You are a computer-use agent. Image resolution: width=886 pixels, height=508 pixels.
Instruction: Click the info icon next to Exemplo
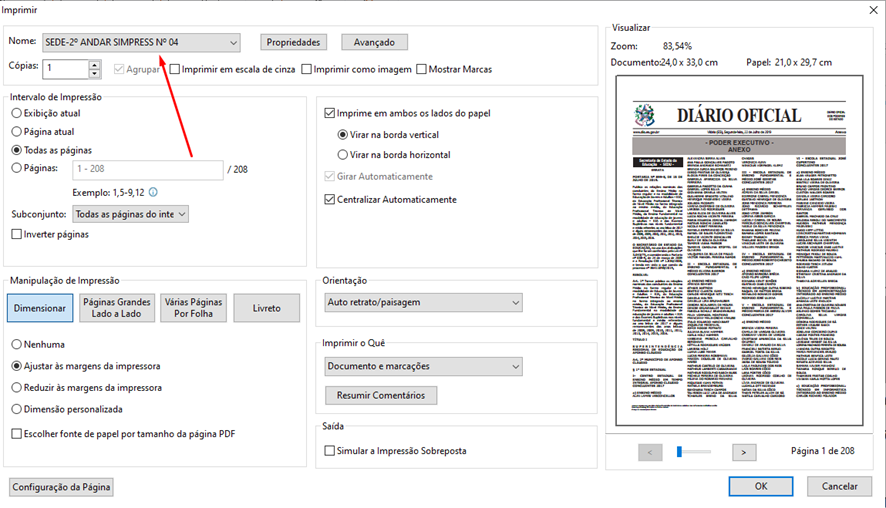pyautogui.click(x=153, y=192)
